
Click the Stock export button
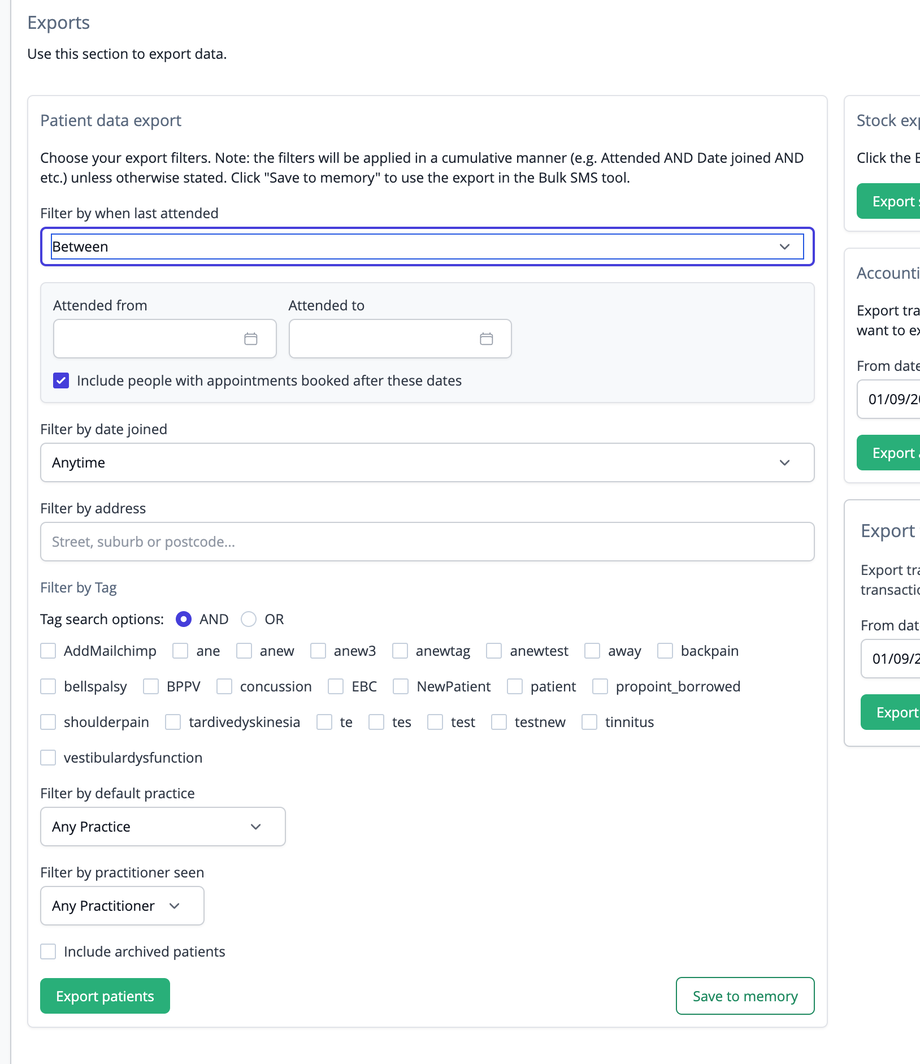coord(889,202)
